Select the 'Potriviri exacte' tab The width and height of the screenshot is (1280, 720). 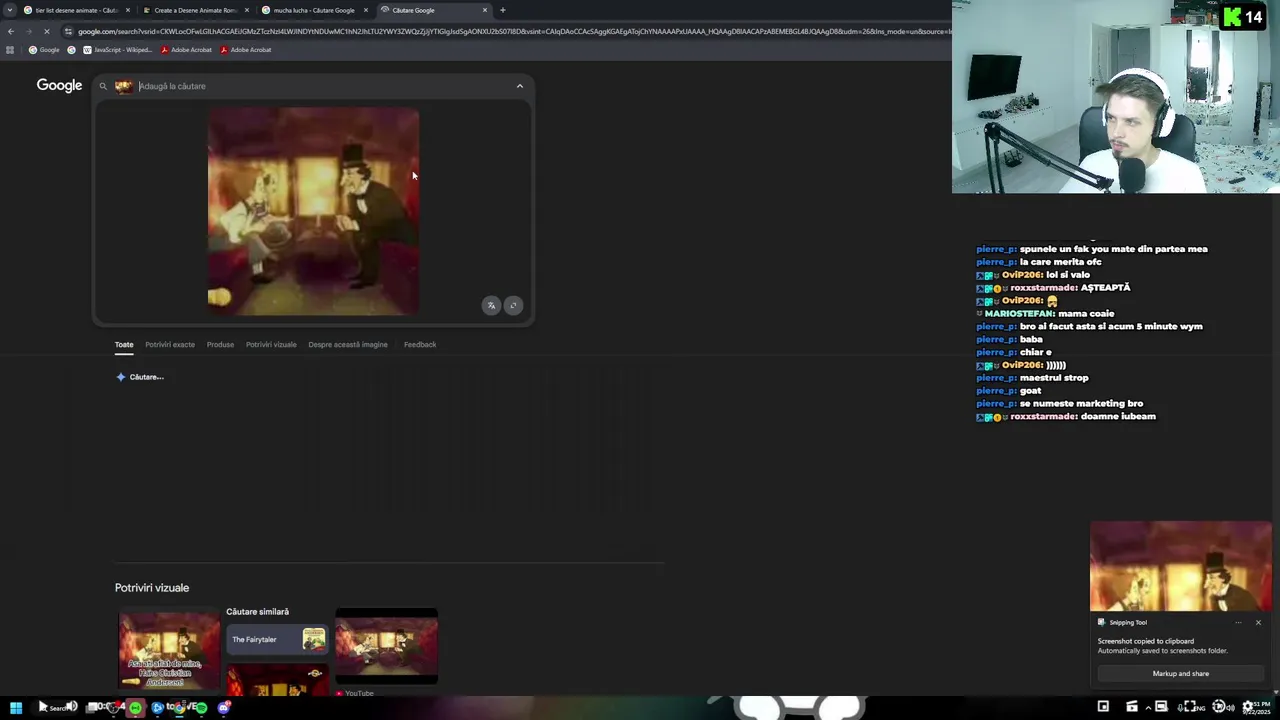[170, 344]
